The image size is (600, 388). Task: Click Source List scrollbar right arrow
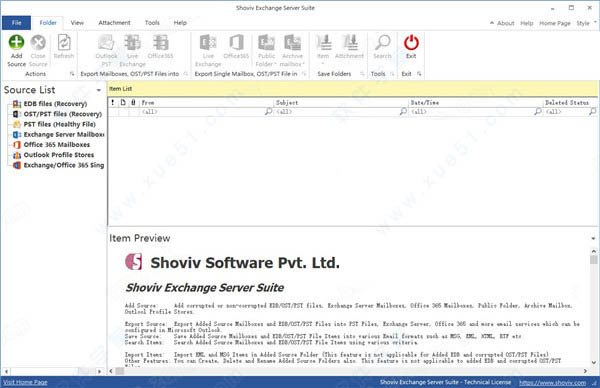coord(99,371)
